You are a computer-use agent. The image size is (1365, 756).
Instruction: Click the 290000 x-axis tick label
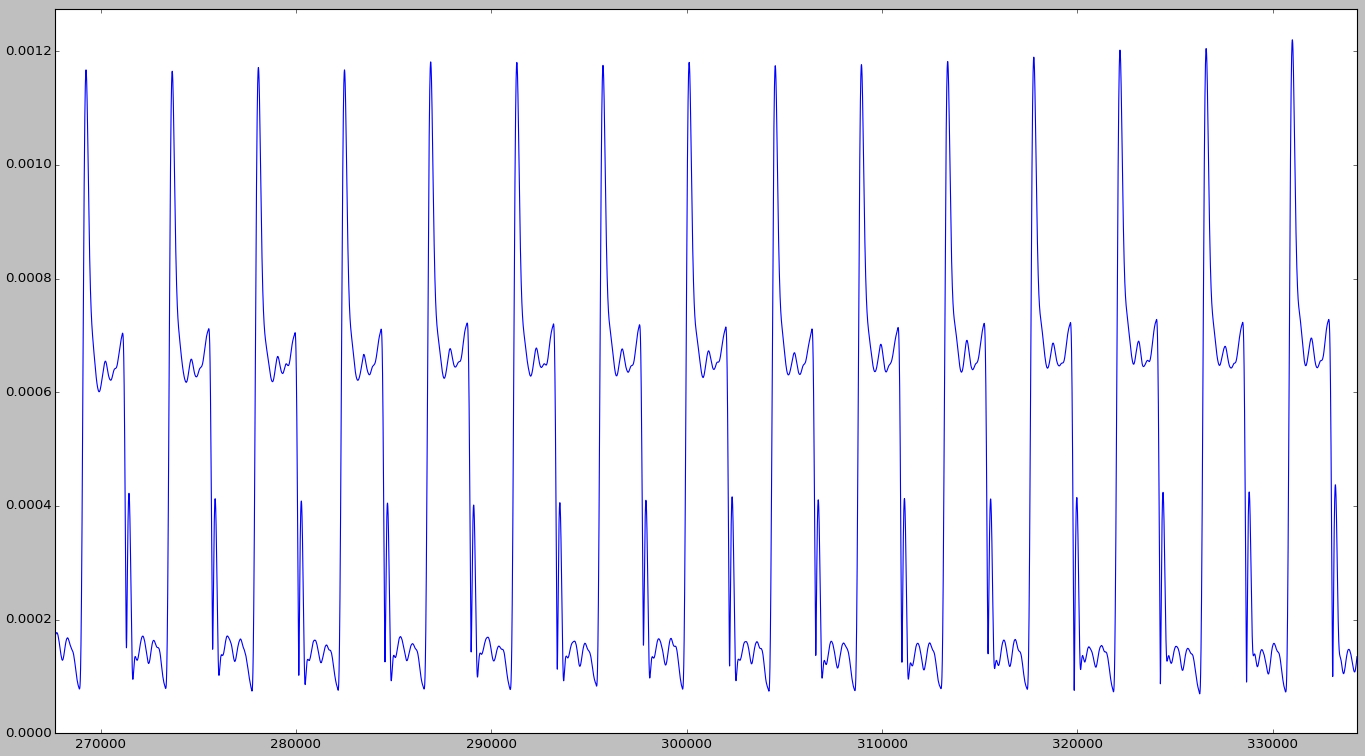[x=490, y=746]
